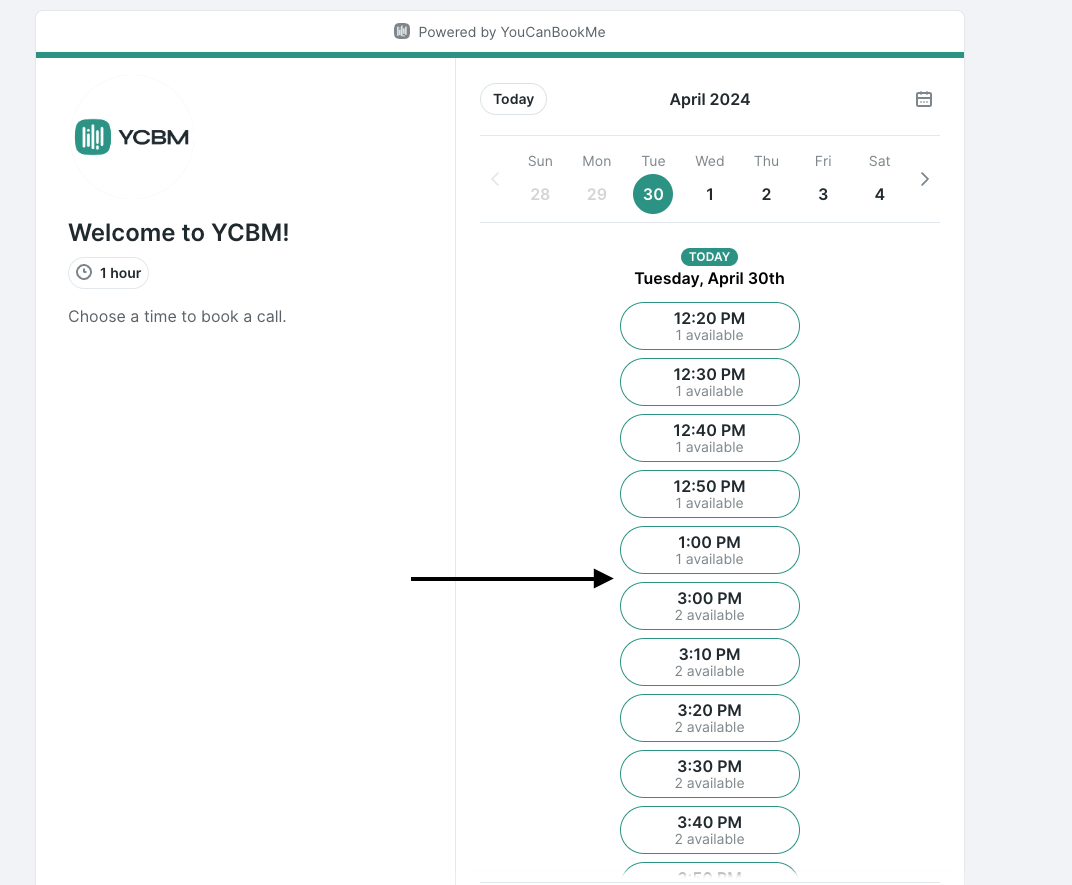Viewport: 1072px width, 885px height.
Task: Click the clock icon in duration badge
Action: click(x=84, y=273)
